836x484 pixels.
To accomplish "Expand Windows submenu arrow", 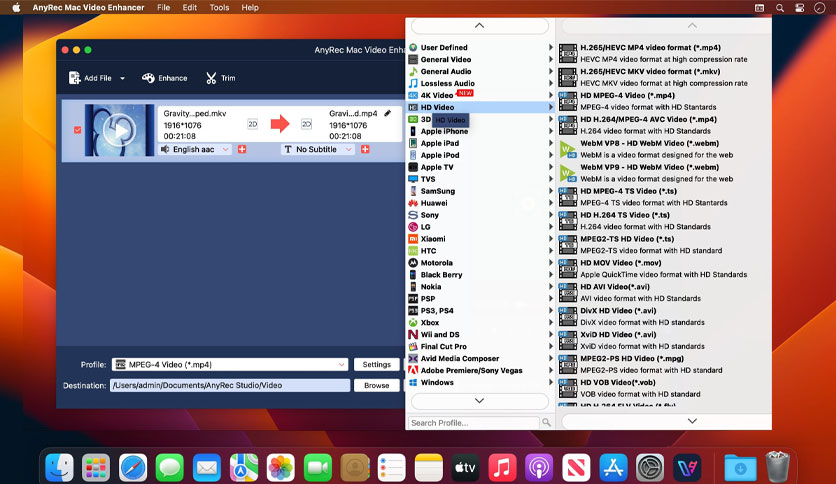I will tap(551, 382).
